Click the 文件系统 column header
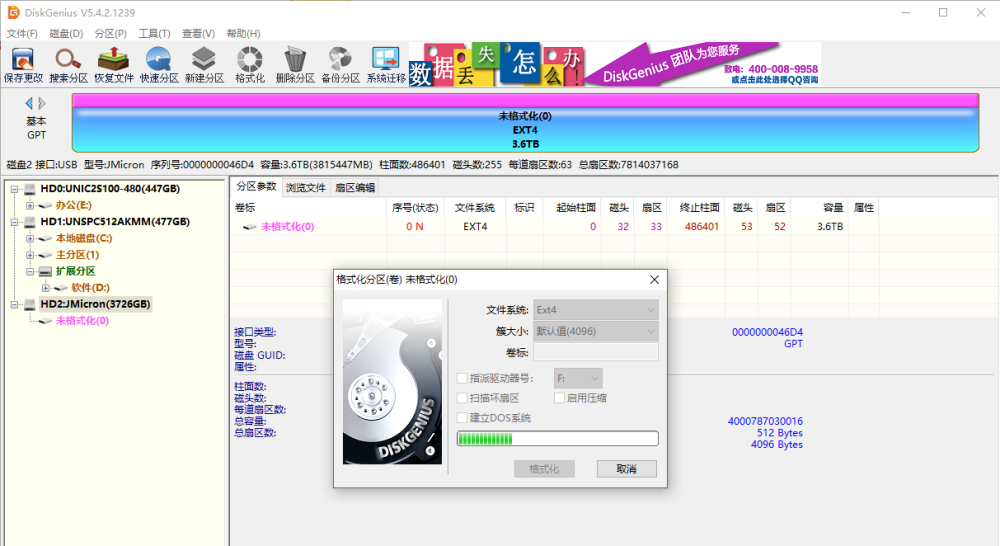The width and height of the screenshot is (1000, 546). (474, 207)
